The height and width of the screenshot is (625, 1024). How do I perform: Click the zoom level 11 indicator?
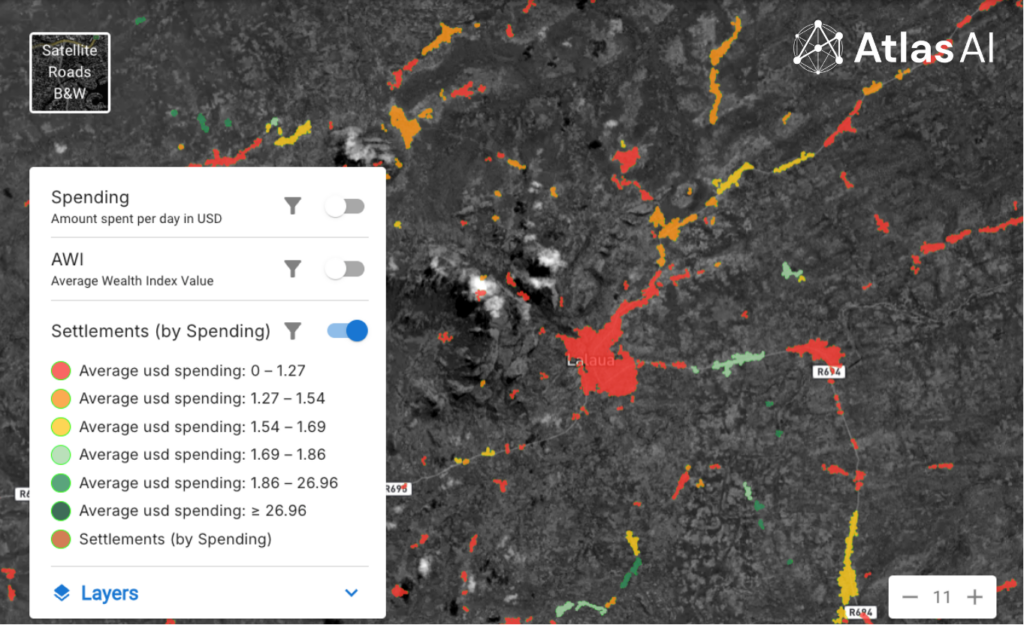click(941, 597)
